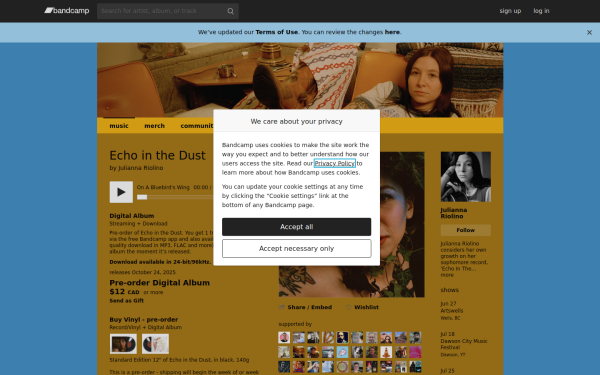Viewport: 600px width, 375px height.
Task: Click the Jul 25 show date
Action: (x=447, y=371)
